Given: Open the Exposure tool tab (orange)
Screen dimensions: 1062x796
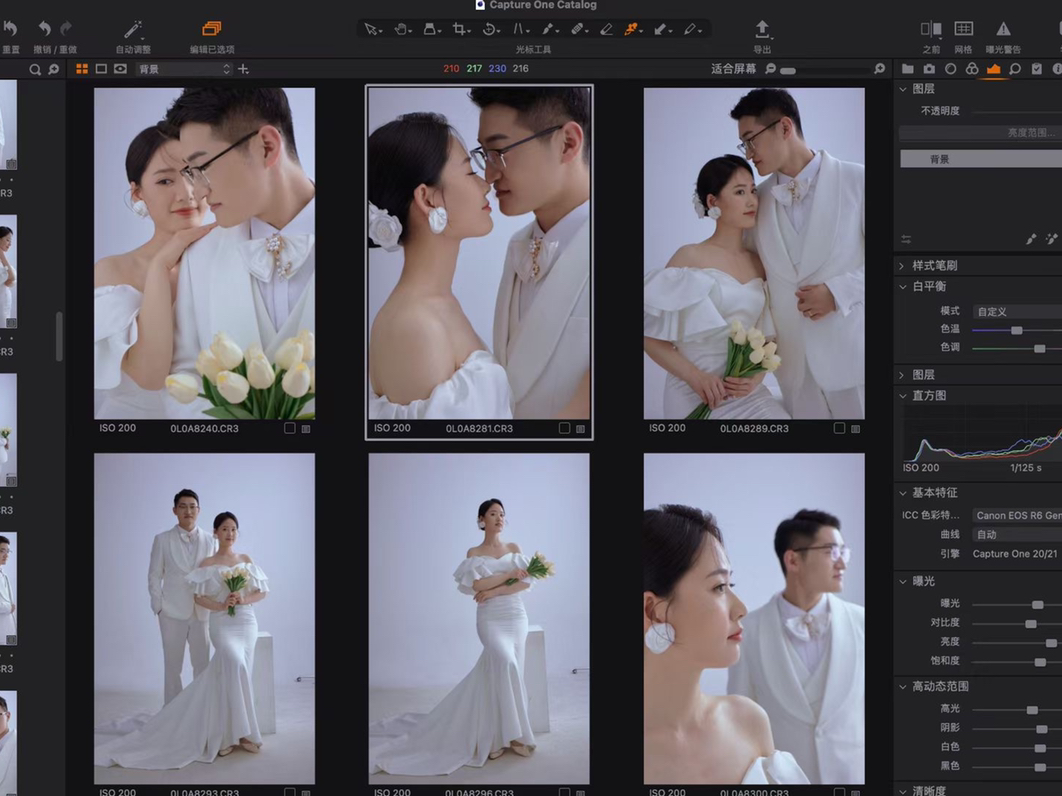Looking at the screenshot, I should tap(994, 68).
